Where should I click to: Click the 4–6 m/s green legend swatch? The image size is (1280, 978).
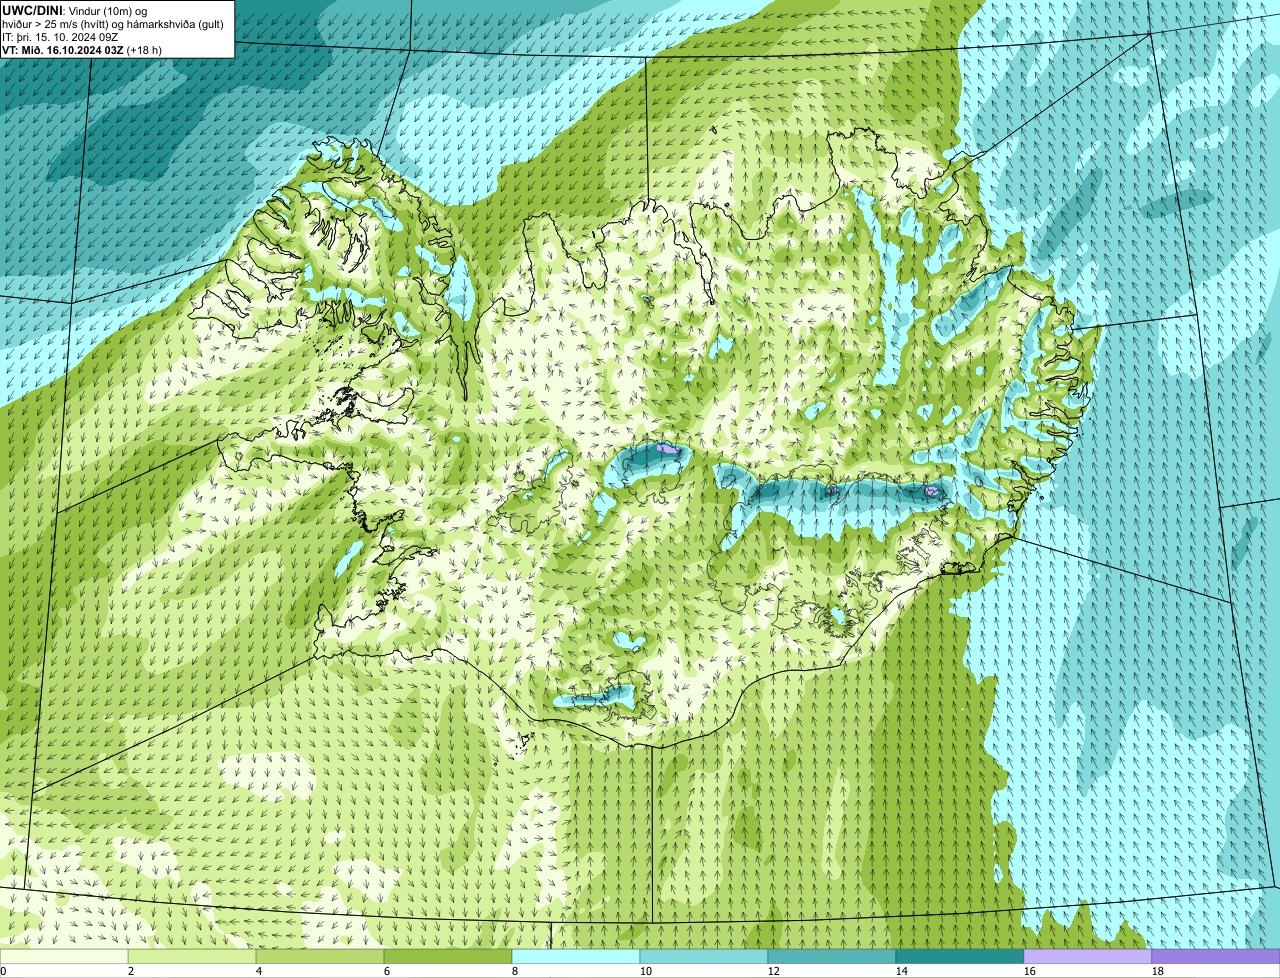(320, 956)
